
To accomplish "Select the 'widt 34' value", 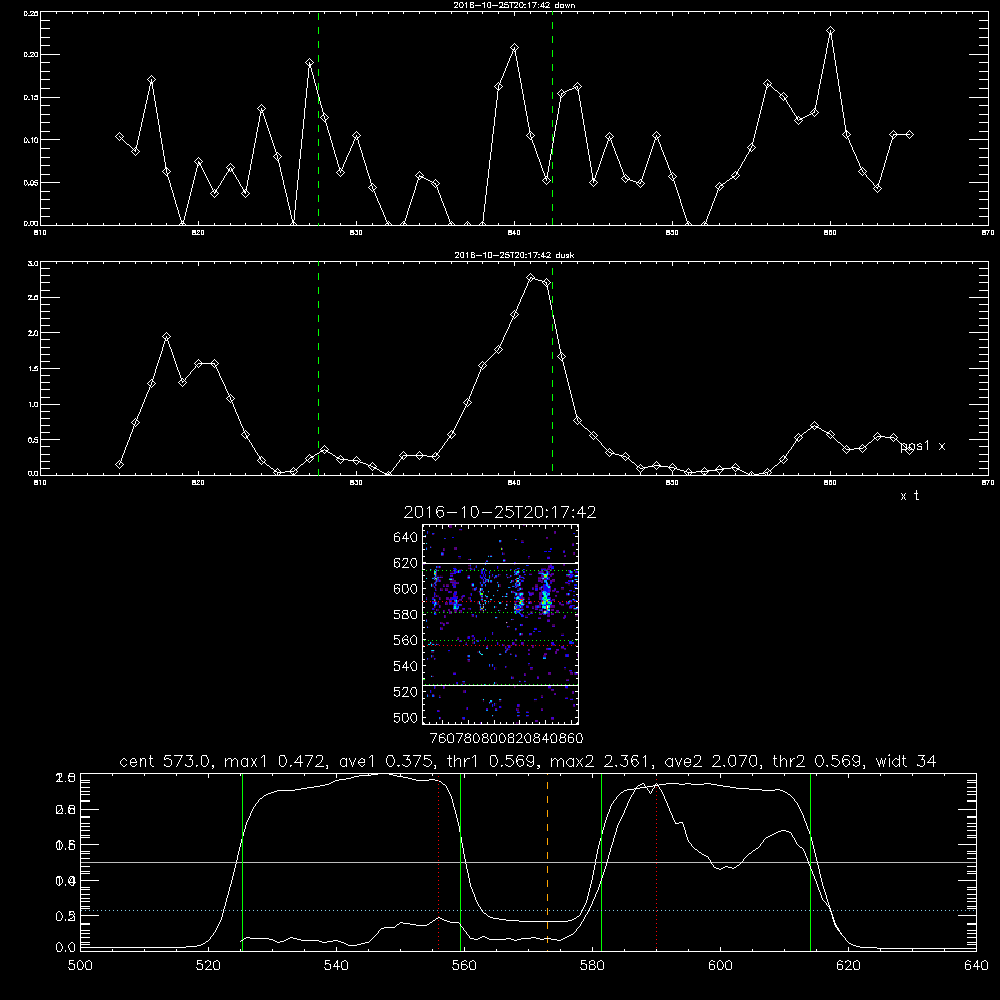I will tap(906, 761).
